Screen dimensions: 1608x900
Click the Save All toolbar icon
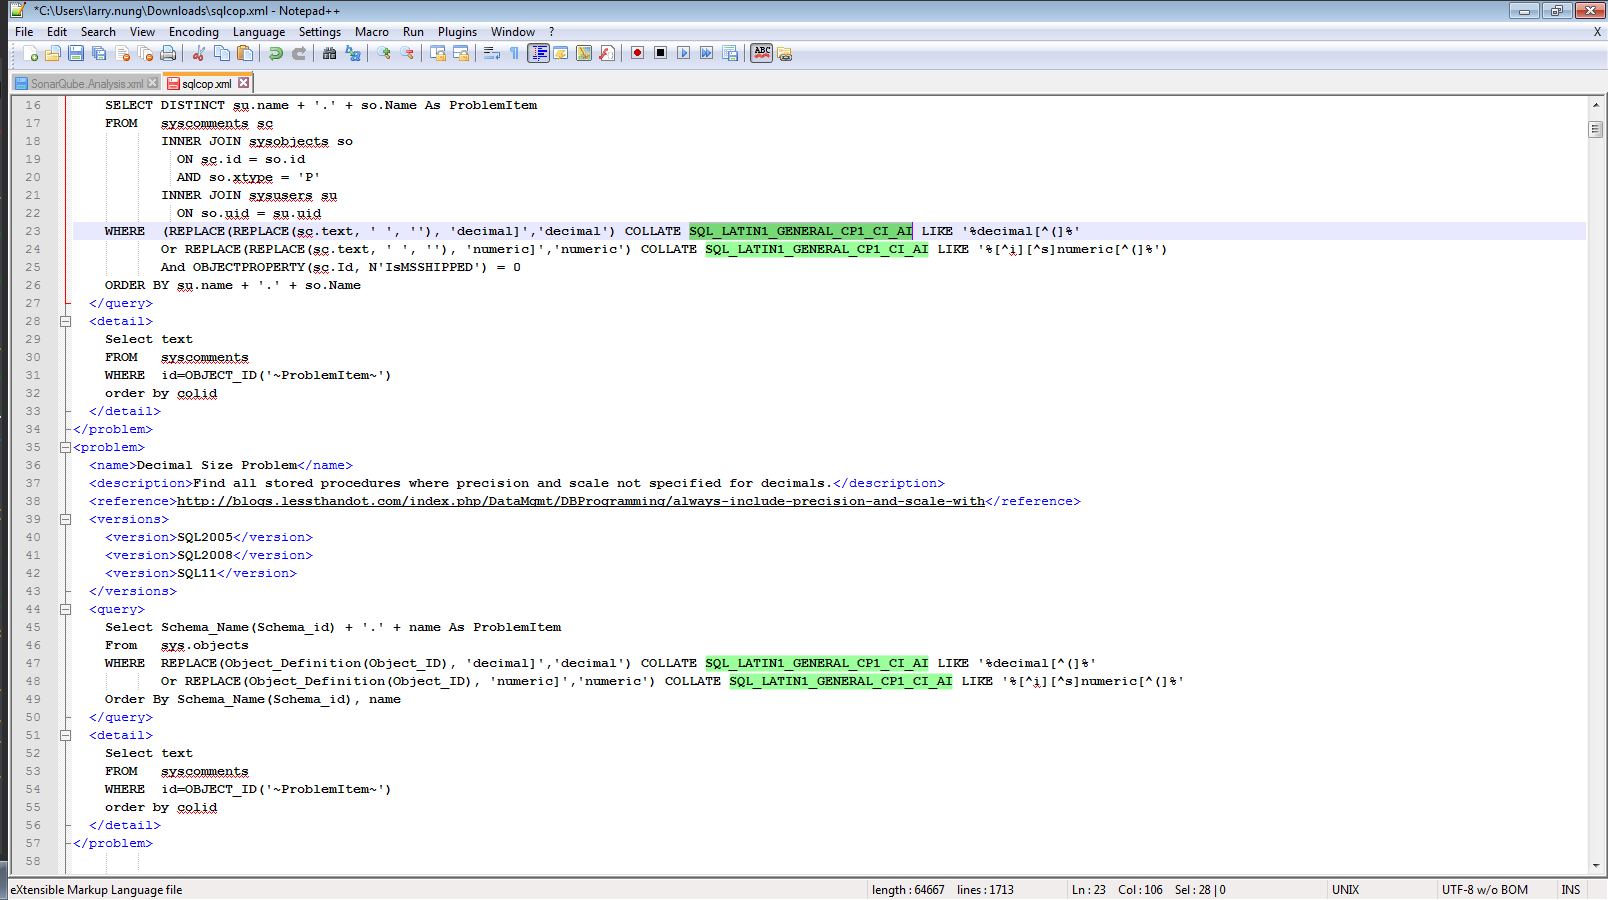pyautogui.click(x=99, y=53)
